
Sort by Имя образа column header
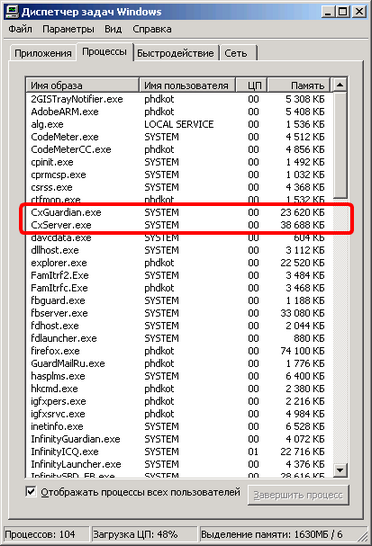click(82, 85)
